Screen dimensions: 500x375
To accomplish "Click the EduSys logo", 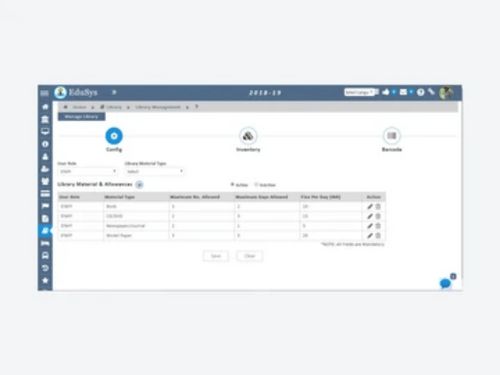I will [61, 93].
